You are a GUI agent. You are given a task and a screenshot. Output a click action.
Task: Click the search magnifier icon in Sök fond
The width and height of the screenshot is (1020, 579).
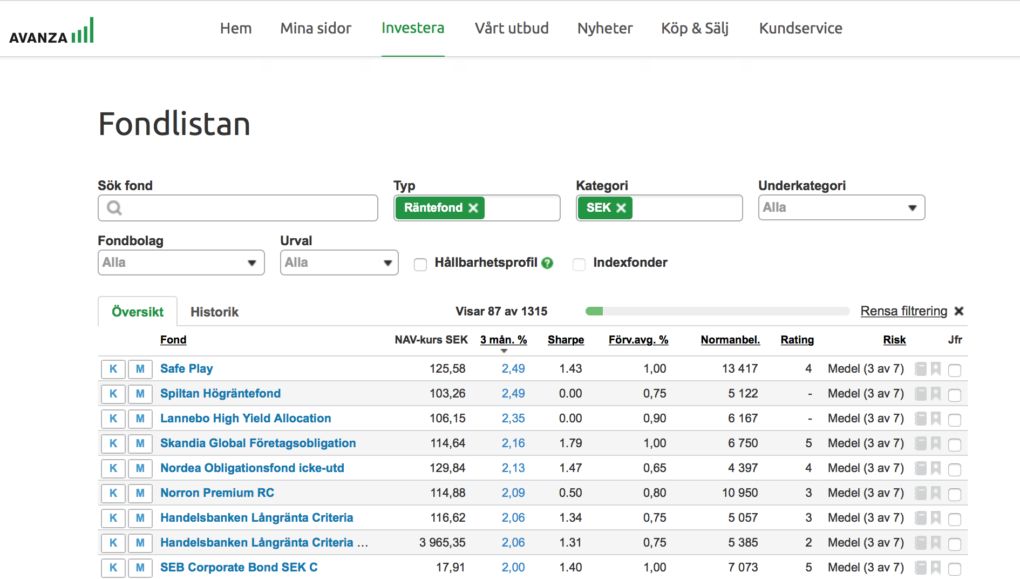[x=114, y=208]
